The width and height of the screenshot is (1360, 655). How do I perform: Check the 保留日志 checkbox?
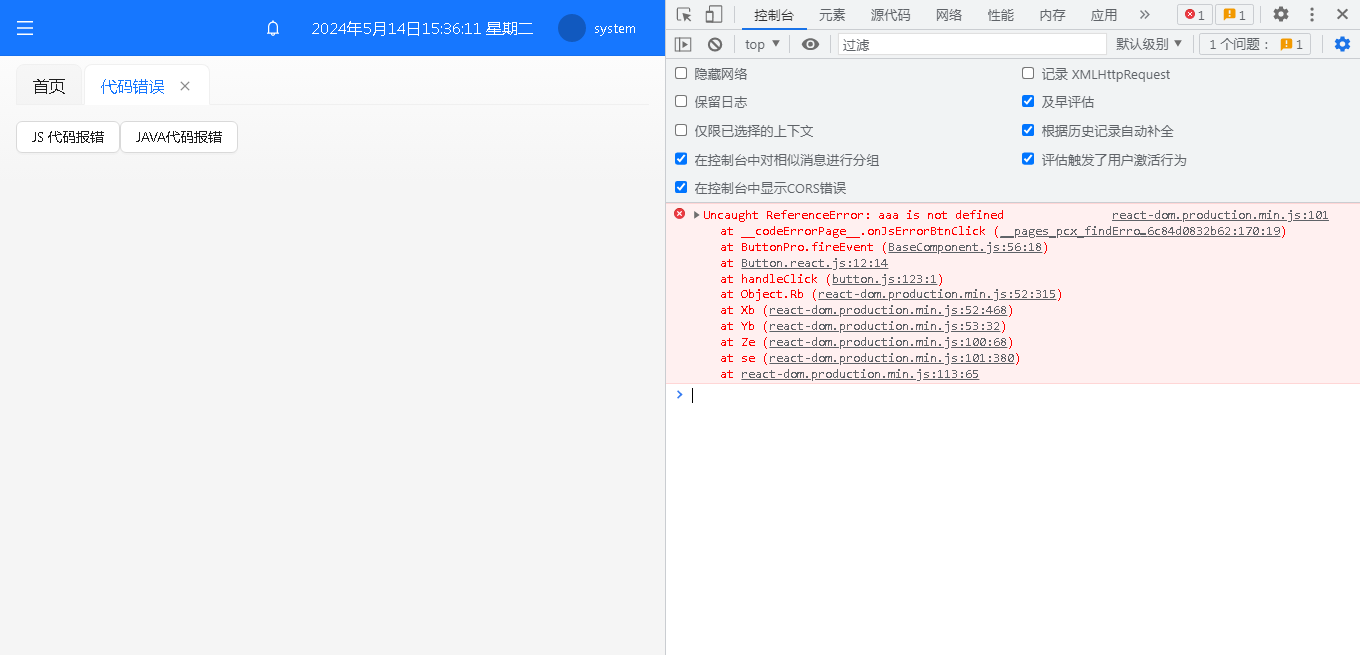(681, 101)
